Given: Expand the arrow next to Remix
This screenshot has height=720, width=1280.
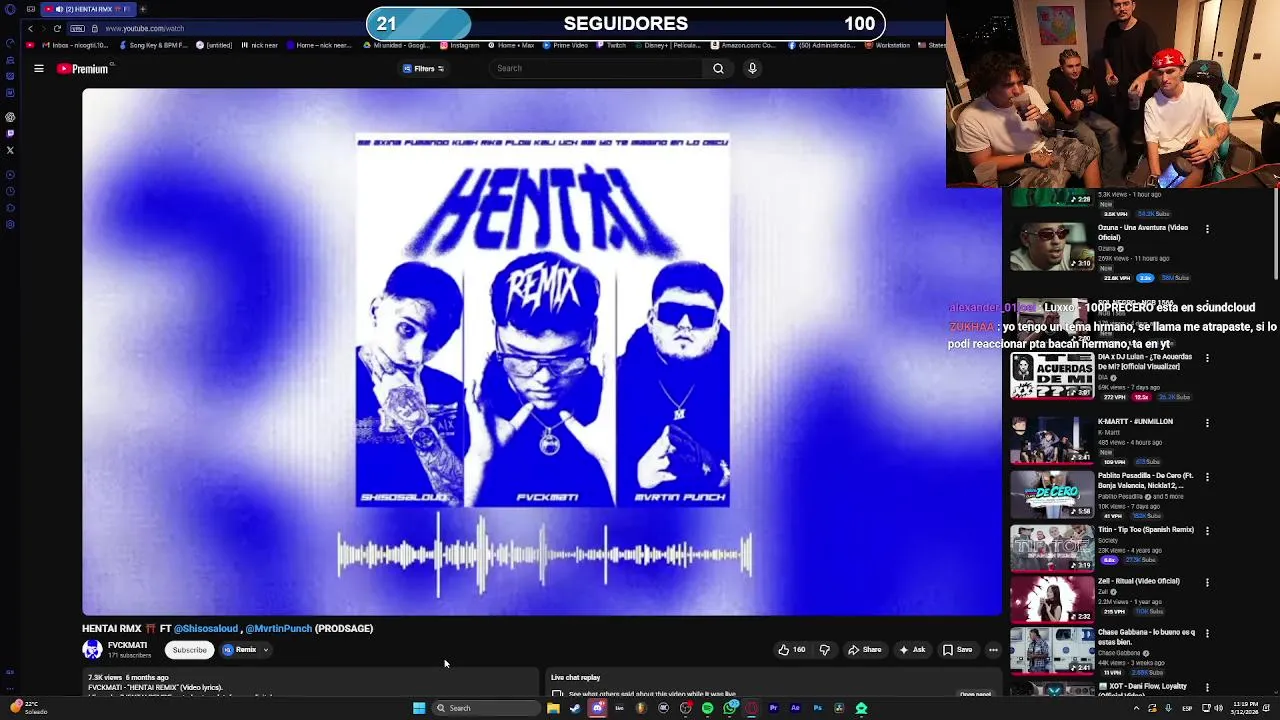Looking at the screenshot, I should point(266,650).
